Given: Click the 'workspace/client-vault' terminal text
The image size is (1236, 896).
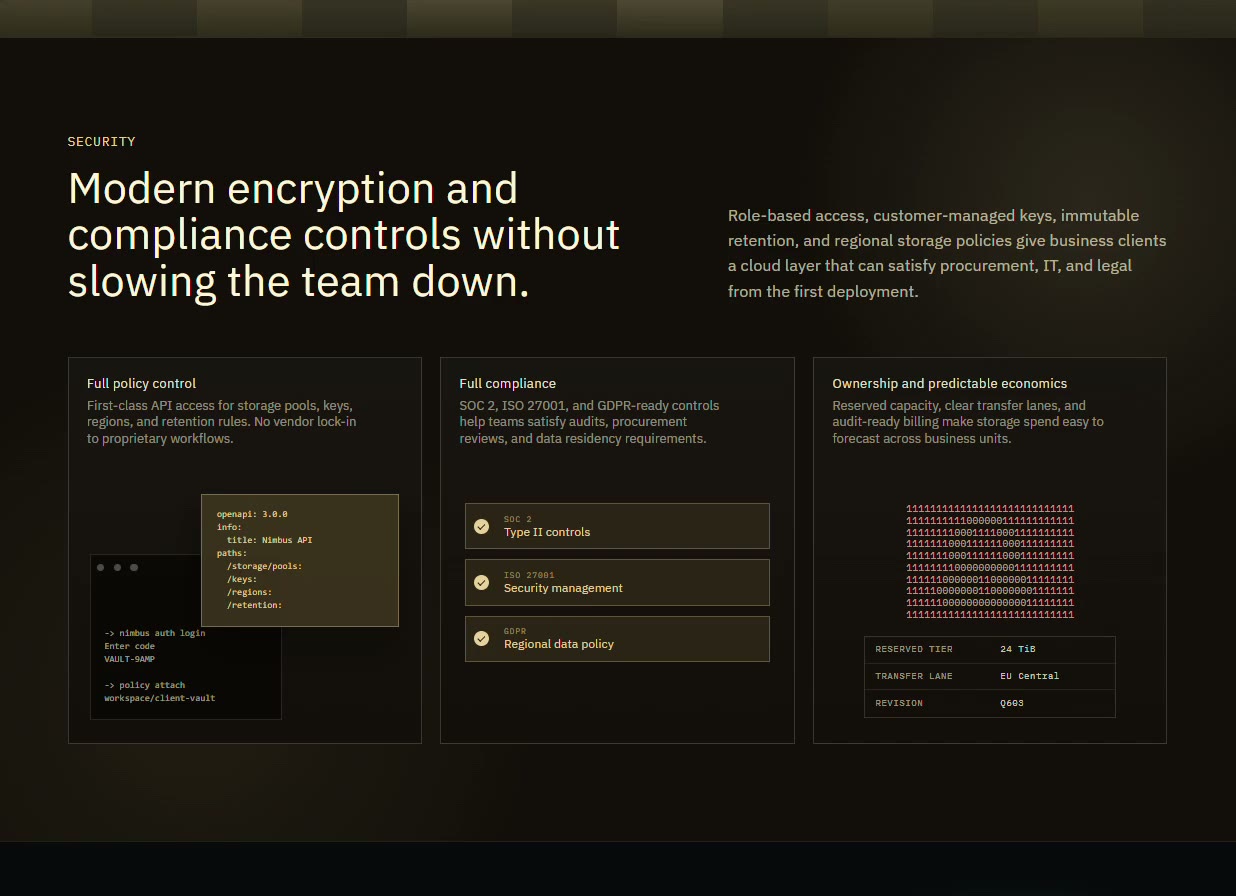Looking at the screenshot, I should [x=160, y=698].
